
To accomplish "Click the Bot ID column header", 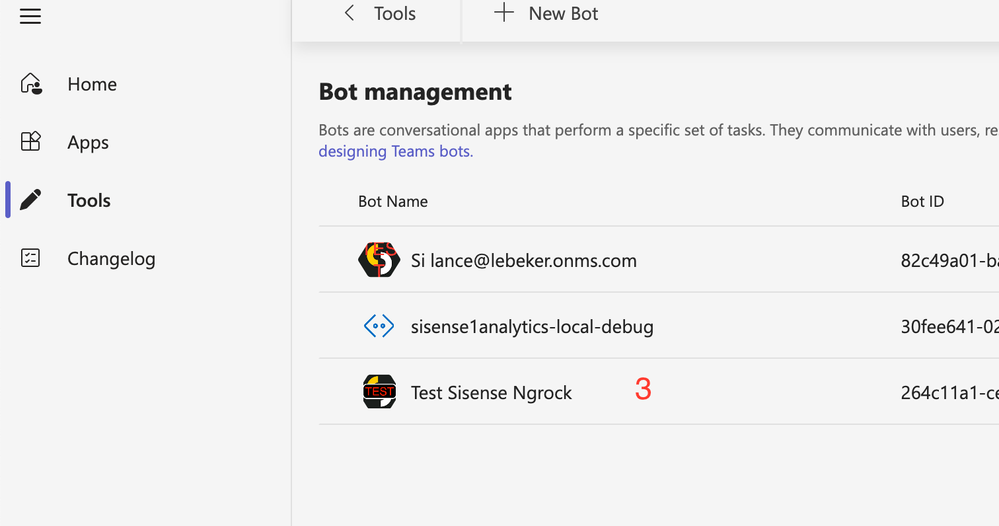I will coord(922,201).
